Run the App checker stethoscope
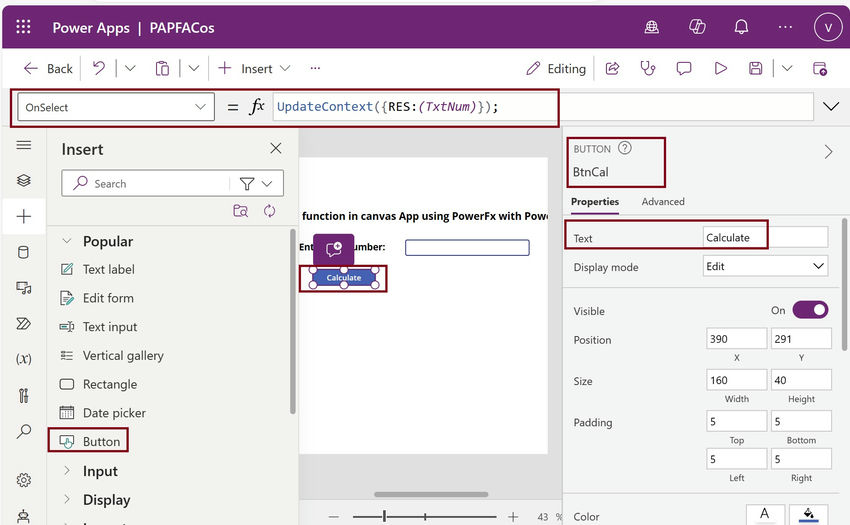 [x=648, y=68]
